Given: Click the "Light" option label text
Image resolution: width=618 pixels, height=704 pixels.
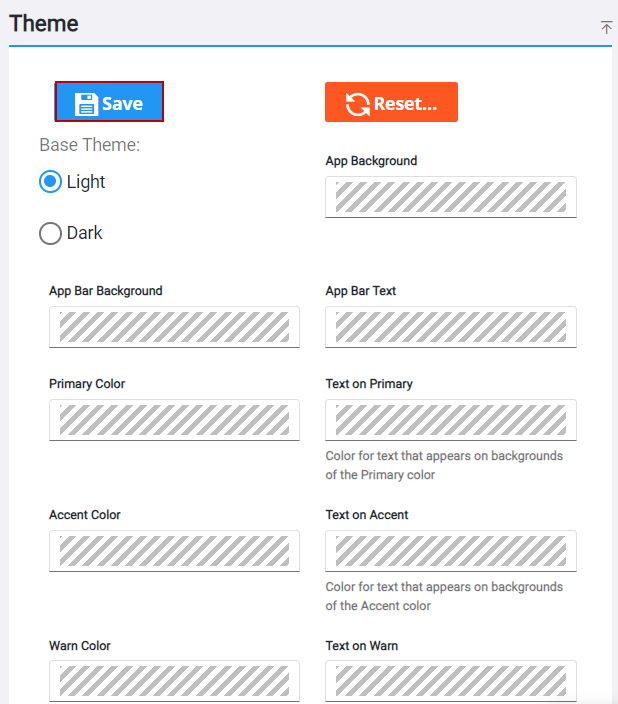Looking at the screenshot, I should [86, 182].
